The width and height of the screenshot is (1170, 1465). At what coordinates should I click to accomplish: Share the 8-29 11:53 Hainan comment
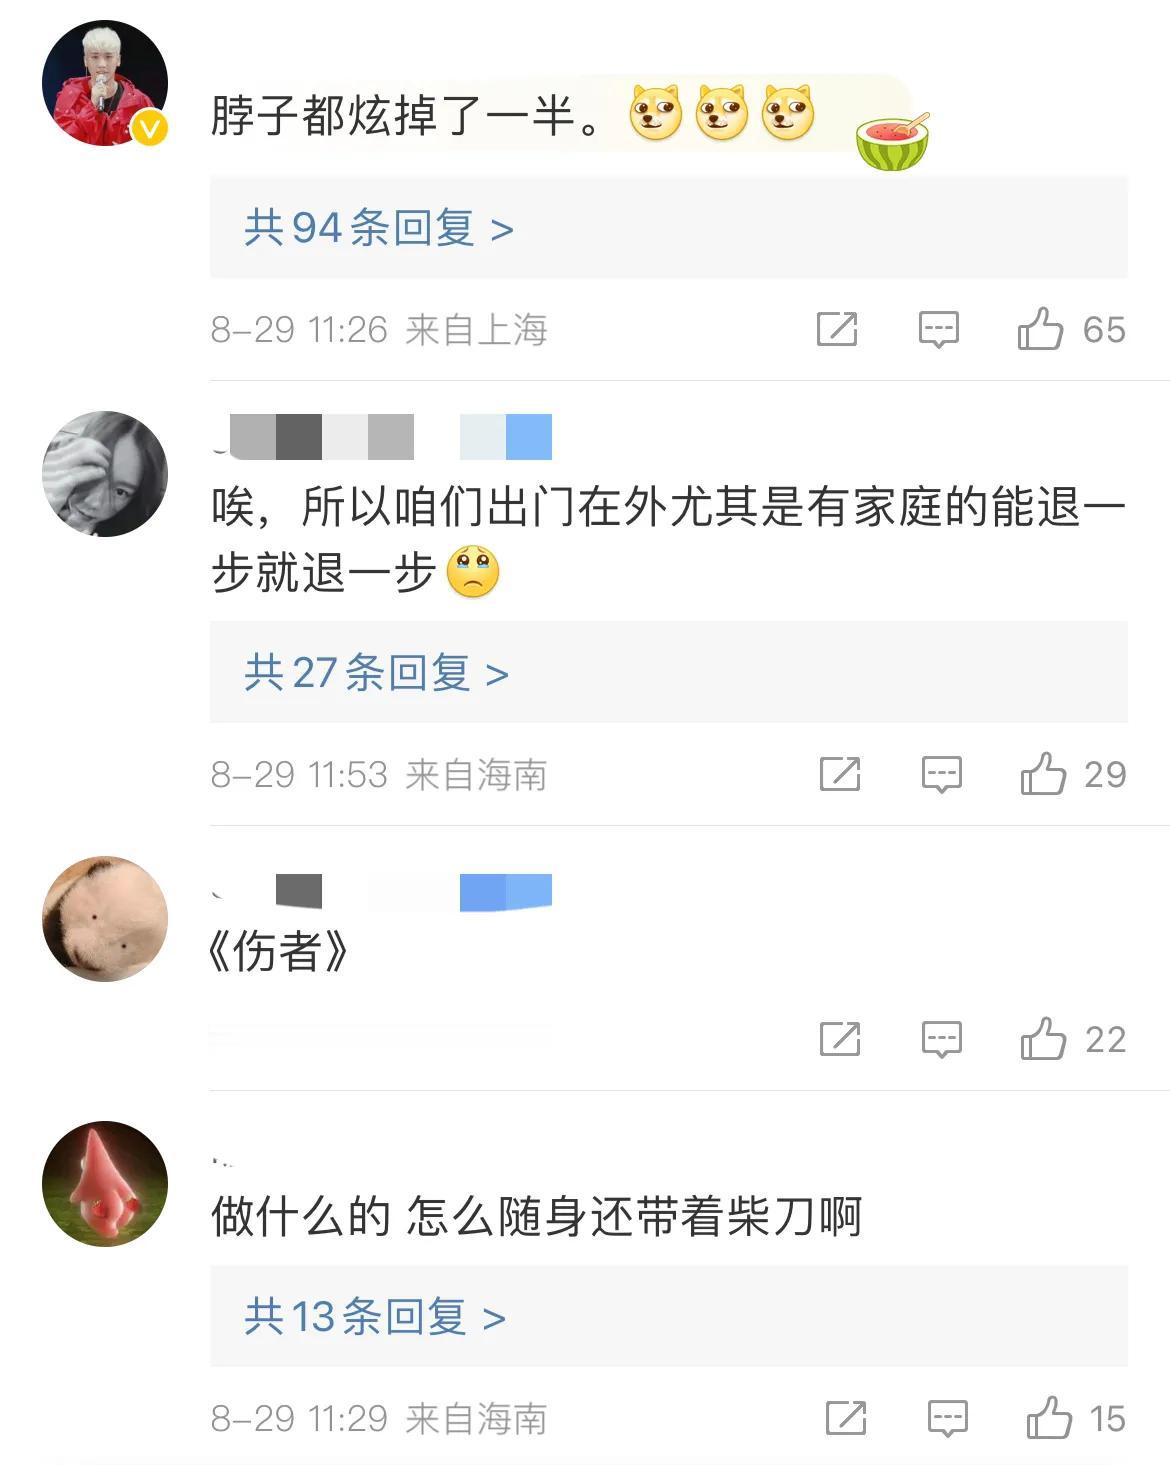point(840,774)
